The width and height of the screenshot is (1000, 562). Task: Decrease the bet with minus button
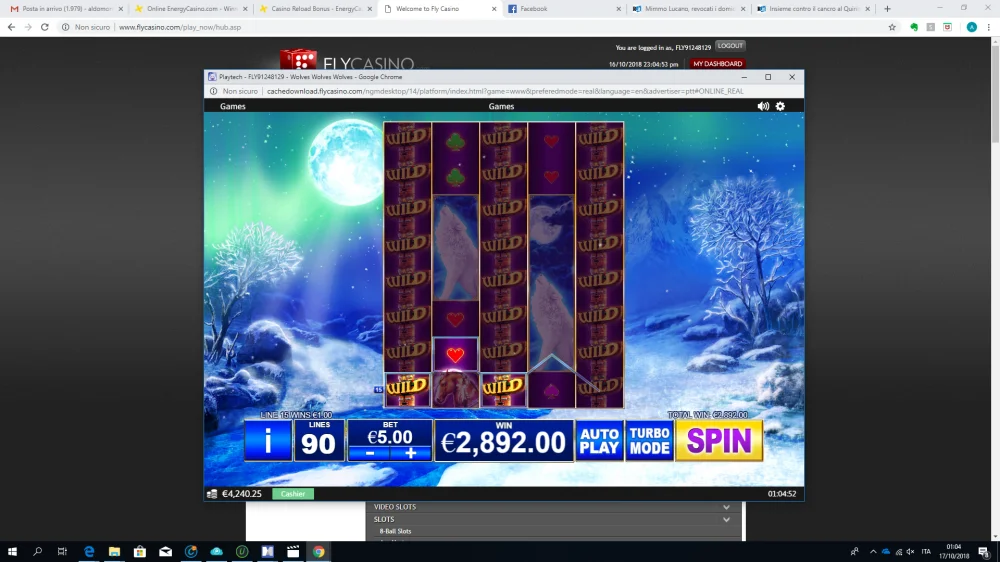pyautogui.click(x=370, y=453)
